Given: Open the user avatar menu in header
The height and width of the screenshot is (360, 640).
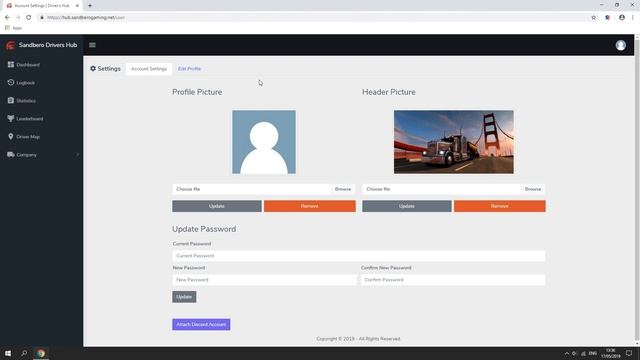Looking at the screenshot, I should 620,45.
